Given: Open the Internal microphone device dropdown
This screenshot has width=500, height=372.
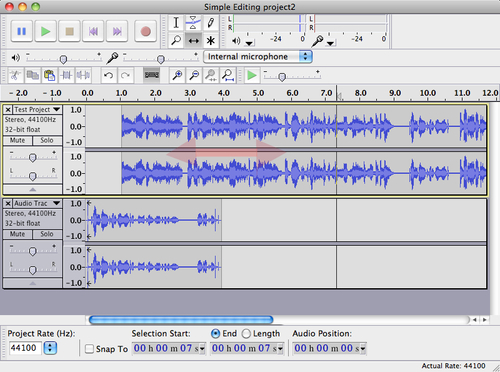Looking at the screenshot, I should tap(258, 57).
